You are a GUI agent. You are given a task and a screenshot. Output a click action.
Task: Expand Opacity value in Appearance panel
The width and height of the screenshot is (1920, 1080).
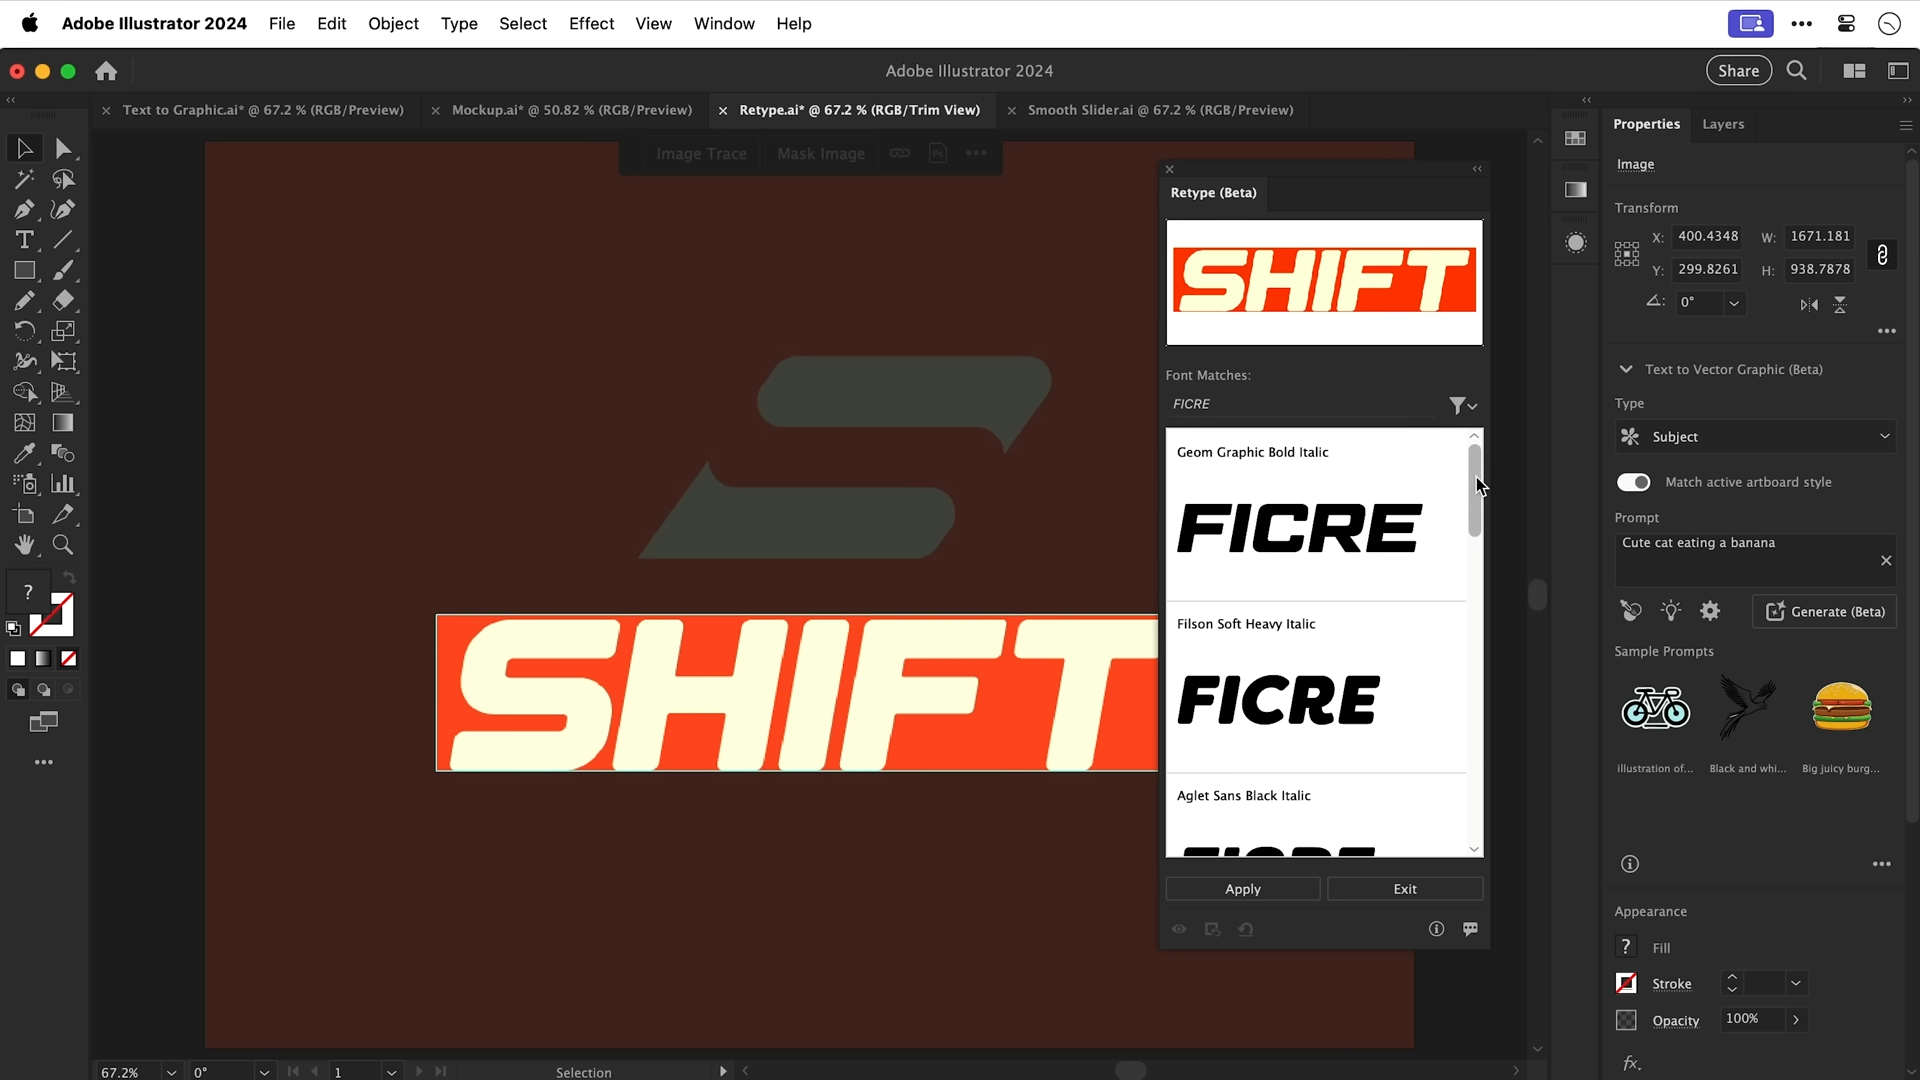(x=1796, y=1019)
